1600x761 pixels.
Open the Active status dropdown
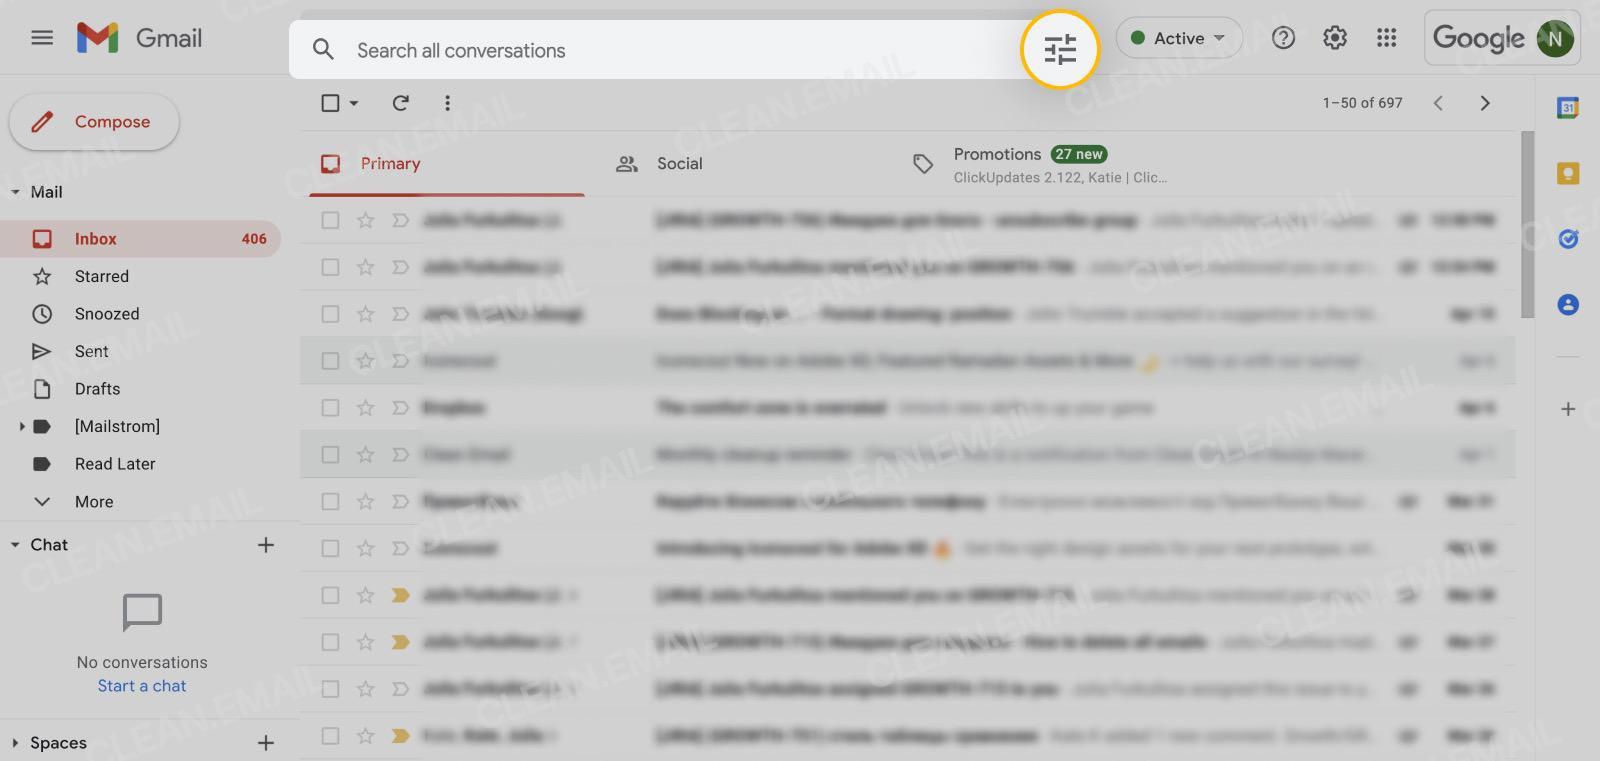(1179, 38)
